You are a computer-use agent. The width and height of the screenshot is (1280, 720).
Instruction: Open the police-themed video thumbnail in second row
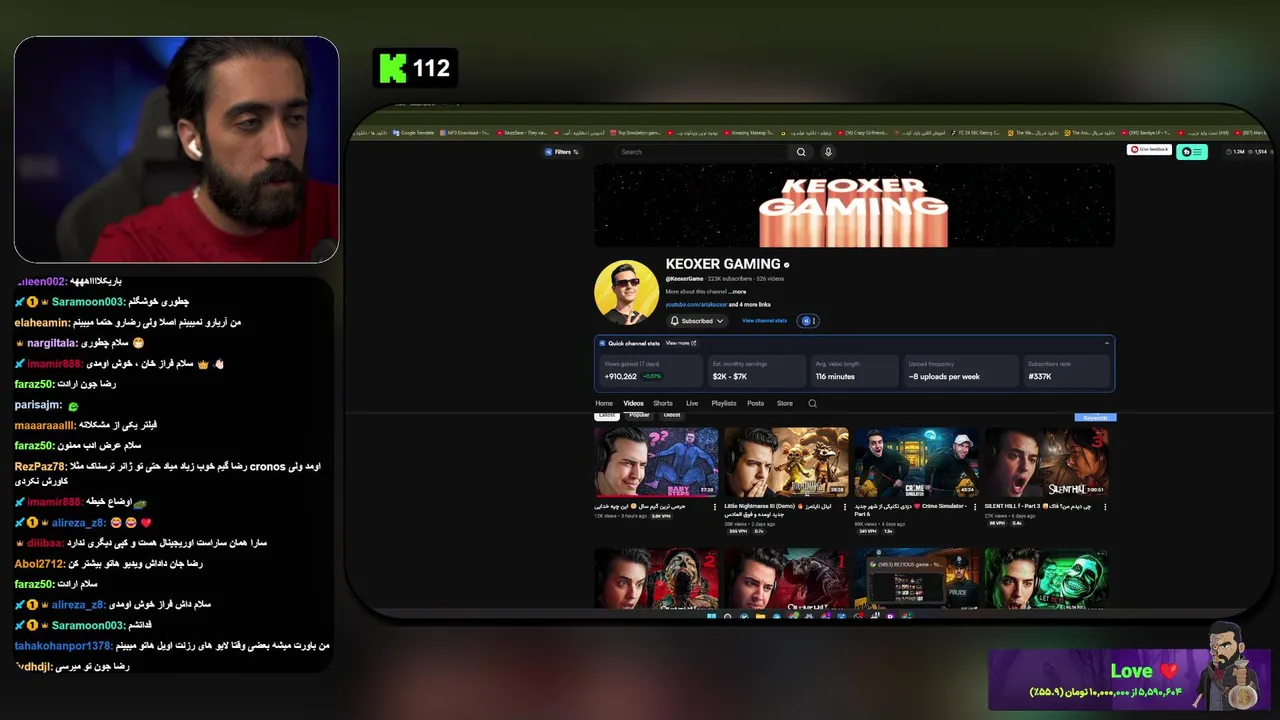pyautogui.click(x=916, y=578)
